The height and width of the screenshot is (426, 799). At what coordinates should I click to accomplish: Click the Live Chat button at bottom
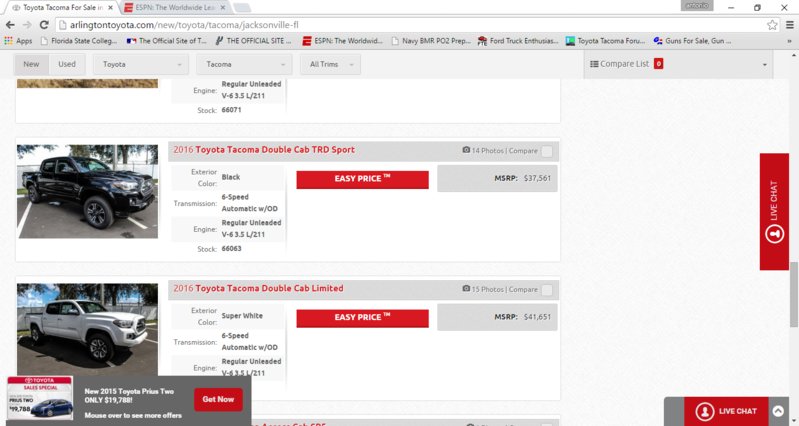[x=726, y=411]
